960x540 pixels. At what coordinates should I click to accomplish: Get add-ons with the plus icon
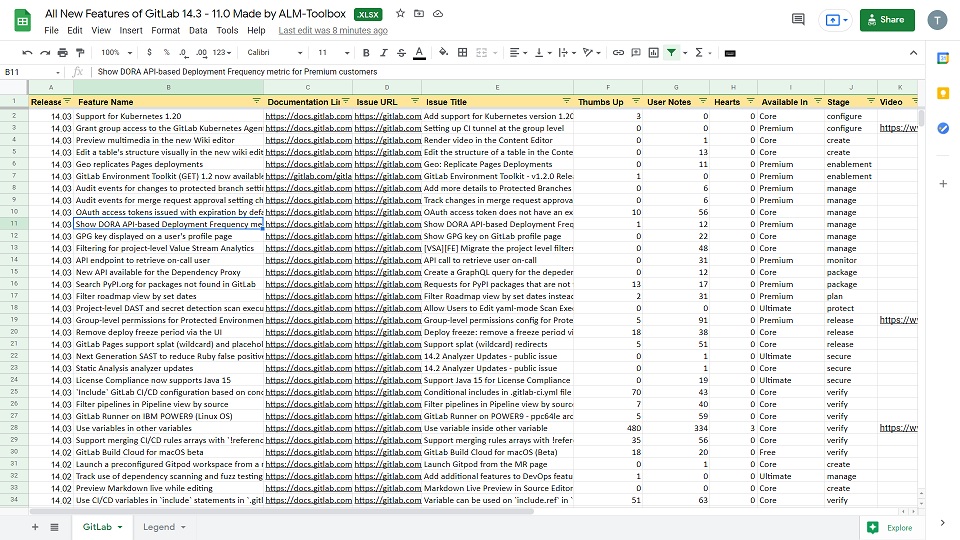943,184
